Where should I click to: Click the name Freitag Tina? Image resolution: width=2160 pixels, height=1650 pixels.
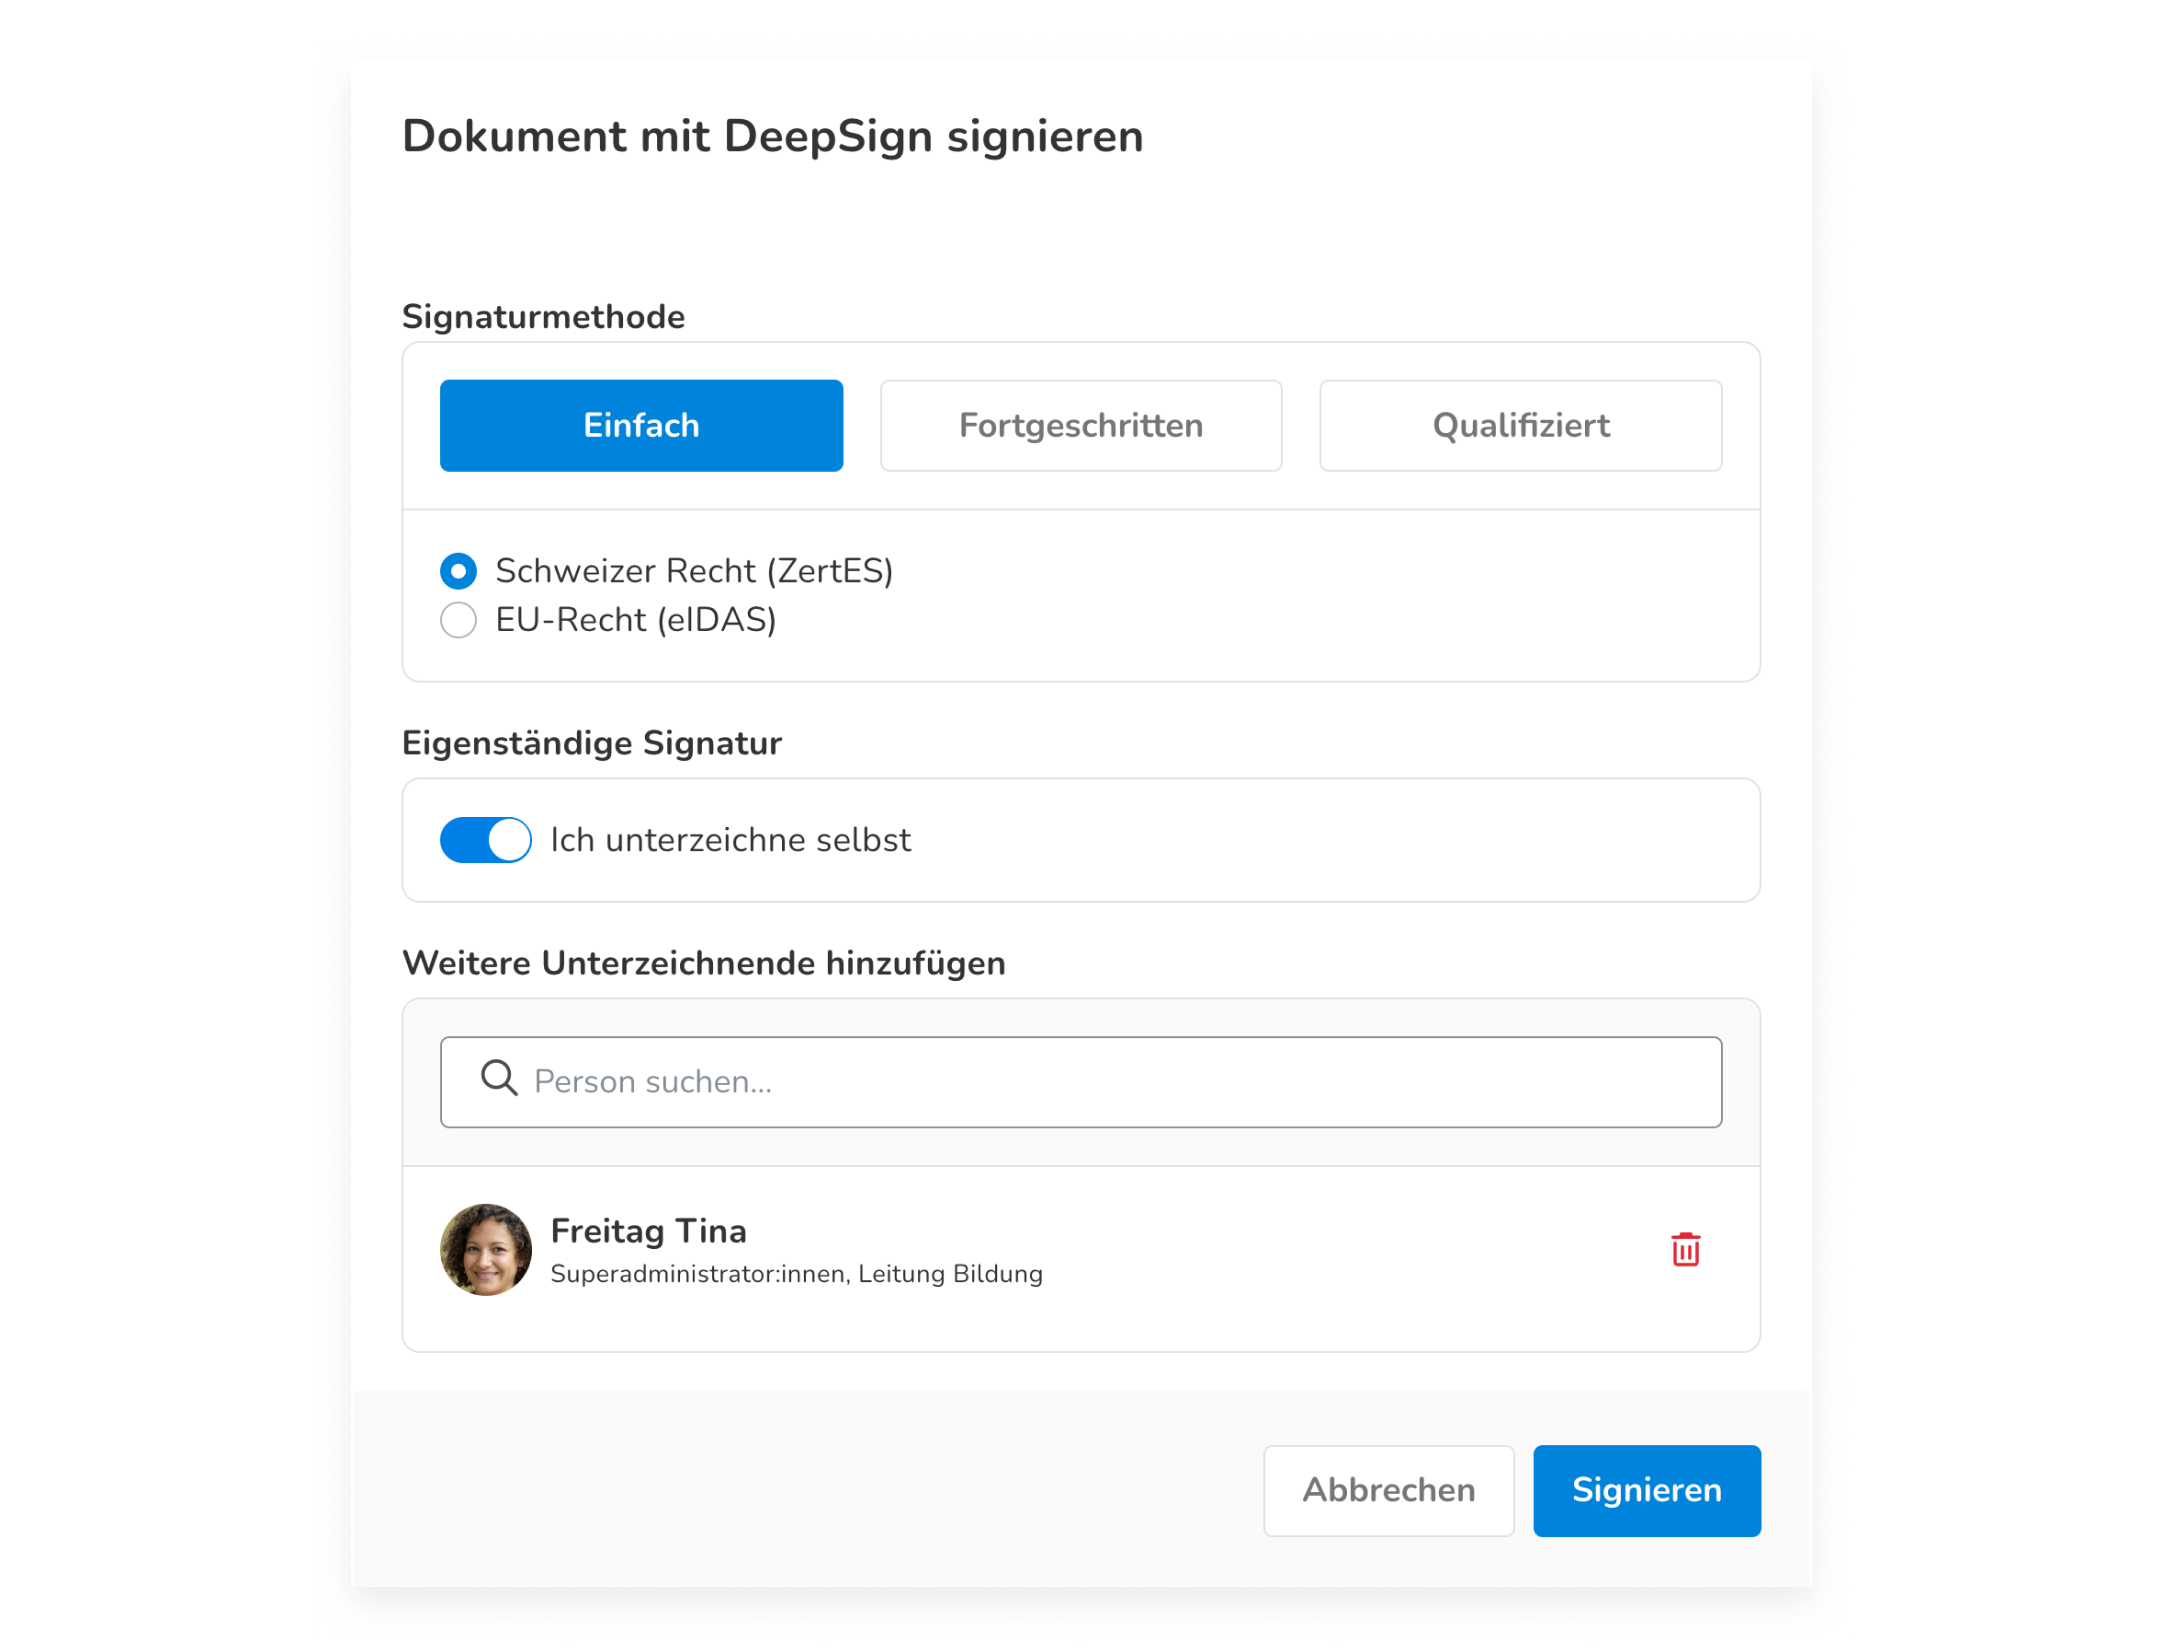click(649, 1231)
